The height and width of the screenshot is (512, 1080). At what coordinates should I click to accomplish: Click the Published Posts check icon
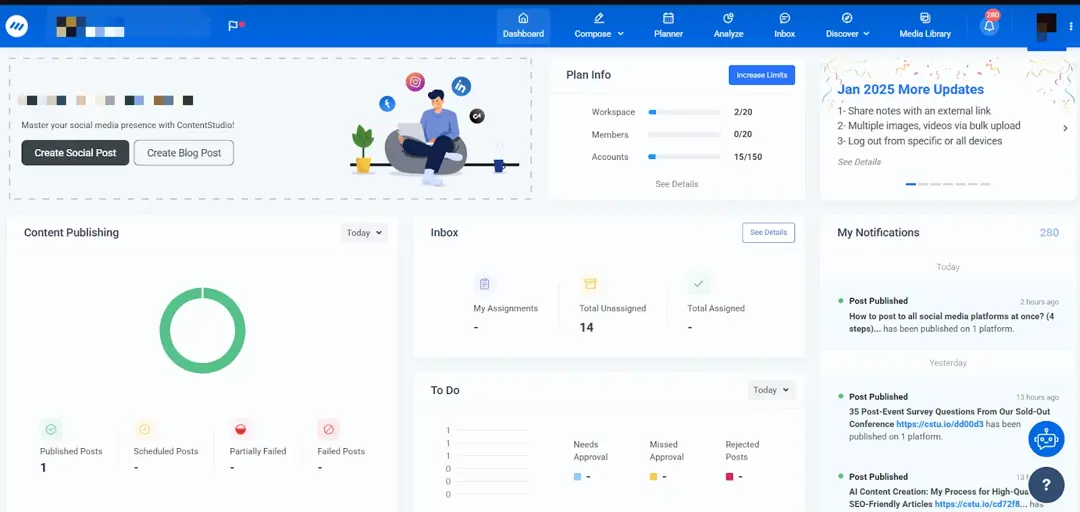point(51,429)
